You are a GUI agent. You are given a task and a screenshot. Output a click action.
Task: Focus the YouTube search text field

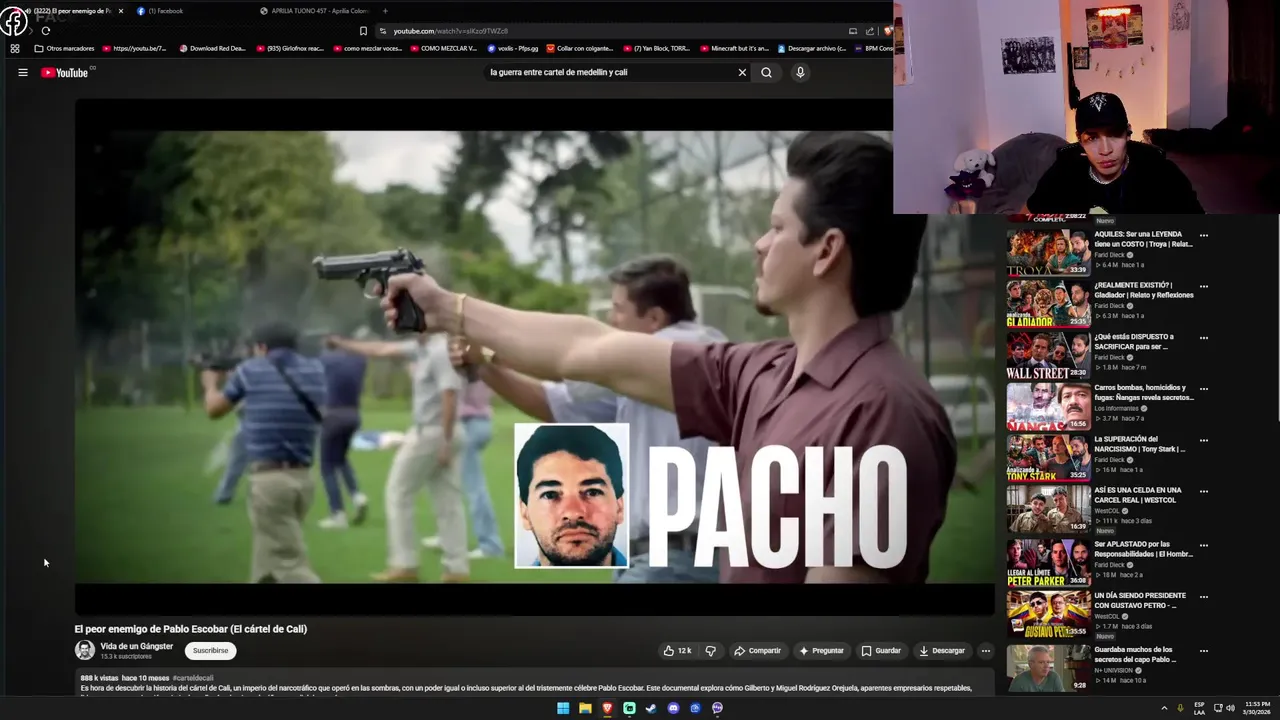coord(610,72)
